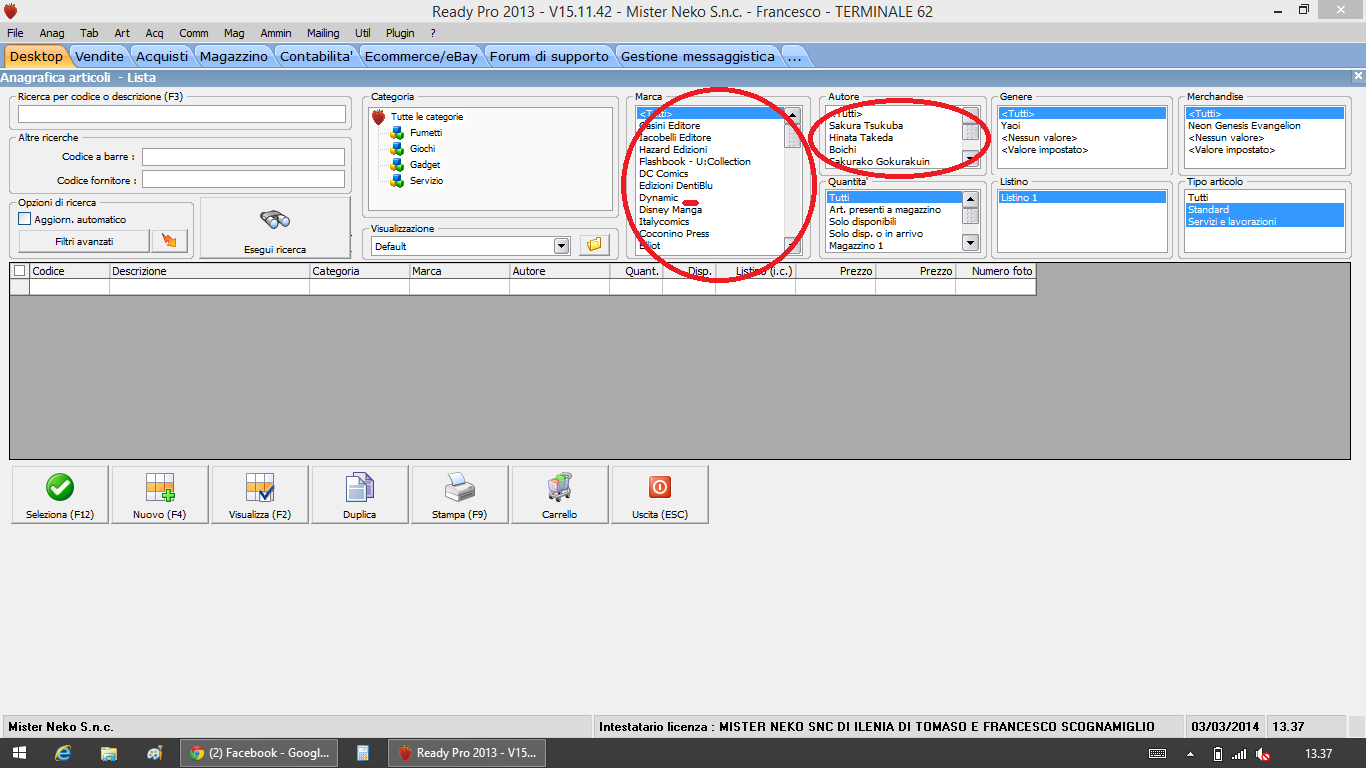Click the battery icon in tray
1366x768 pixels.
tap(1217, 754)
